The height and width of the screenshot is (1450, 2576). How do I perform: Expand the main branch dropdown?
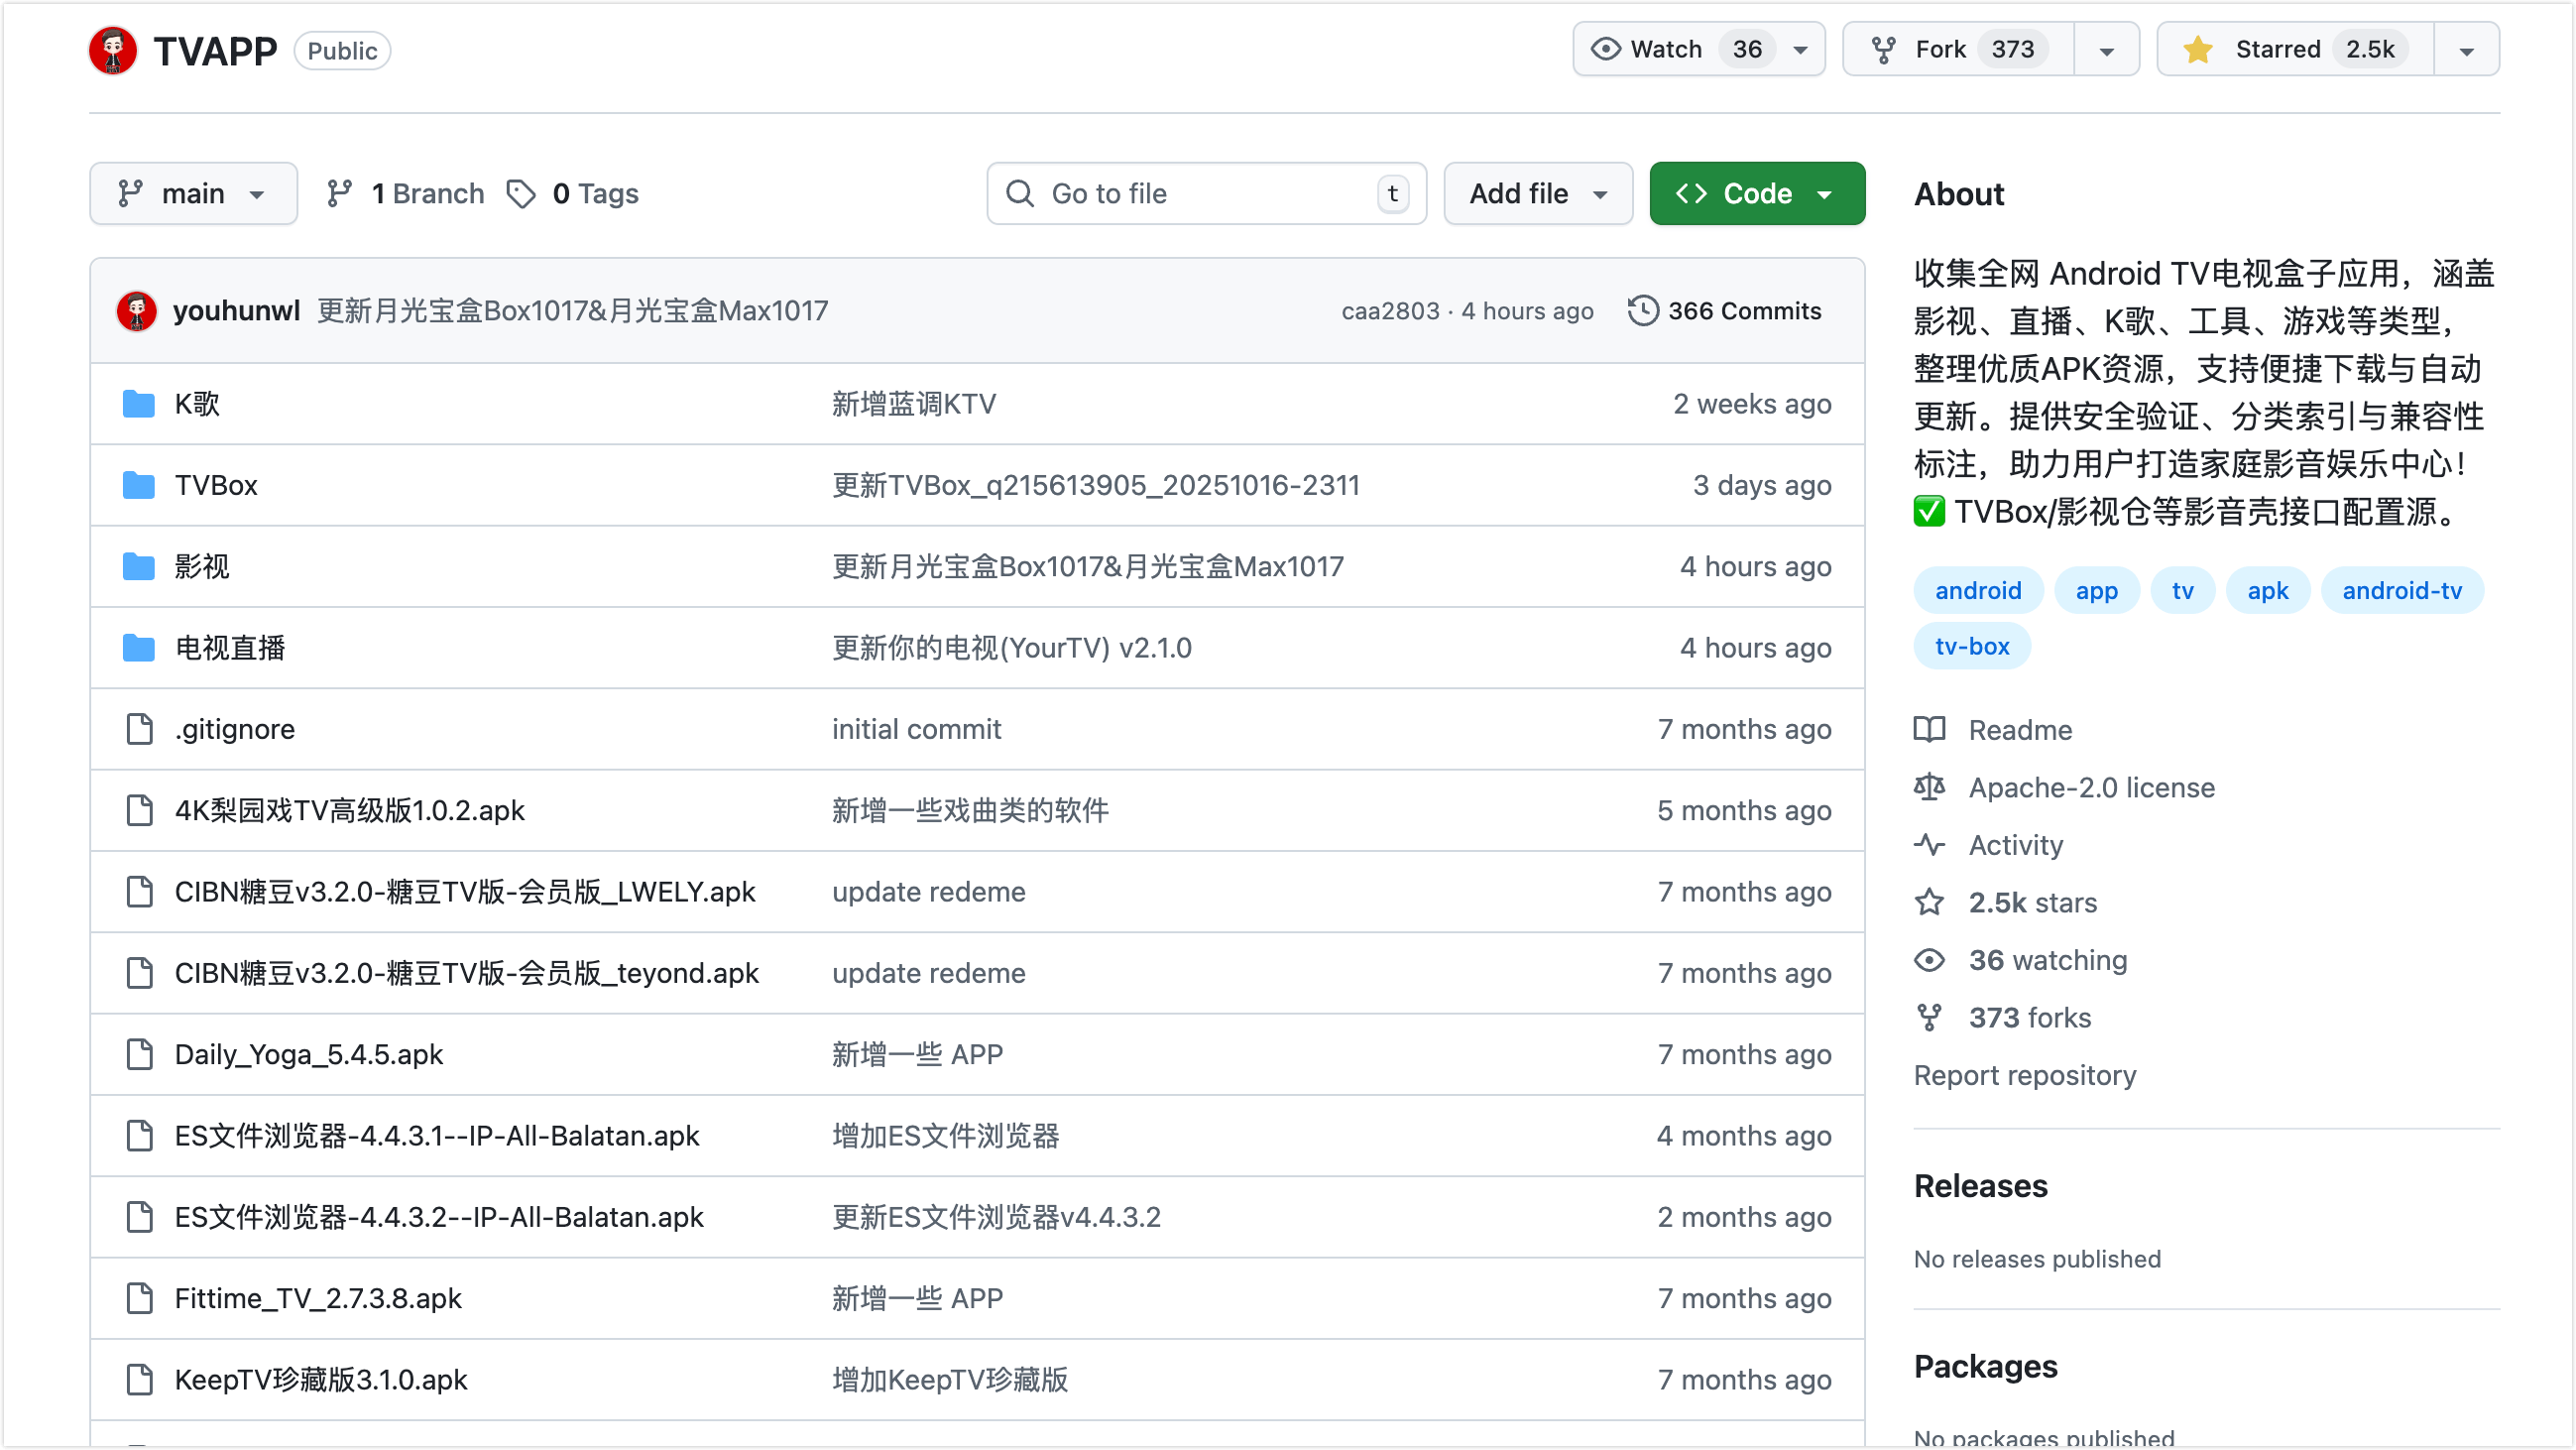coord(193,194)
